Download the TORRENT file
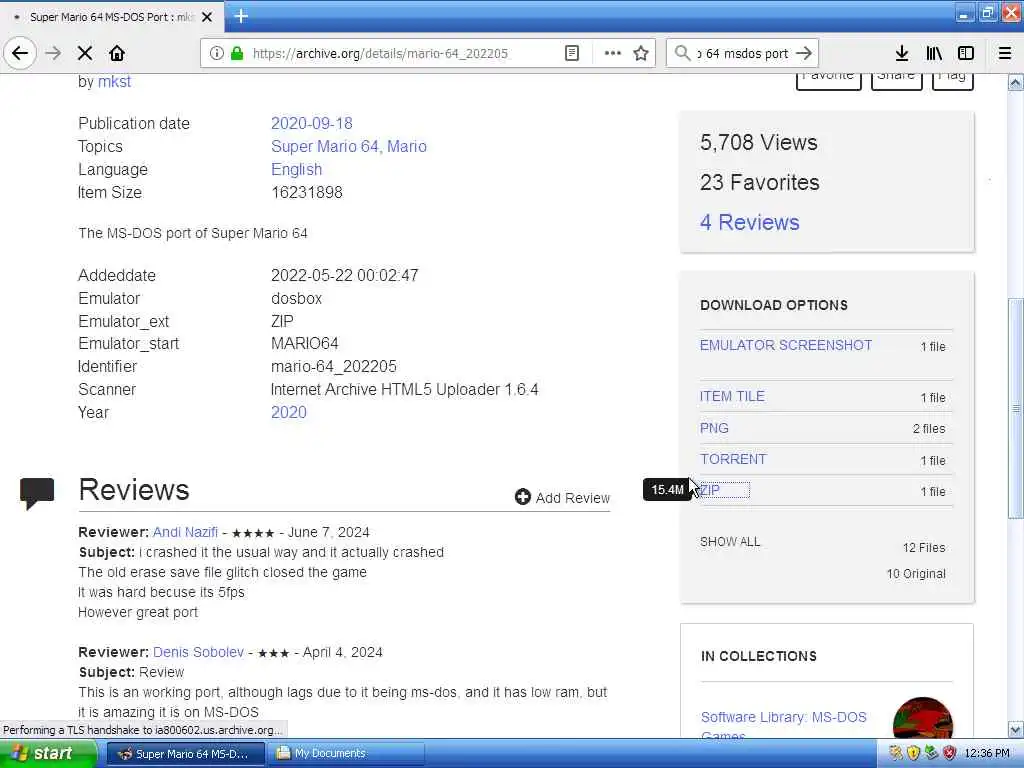1024x768 pixels. 733,459
